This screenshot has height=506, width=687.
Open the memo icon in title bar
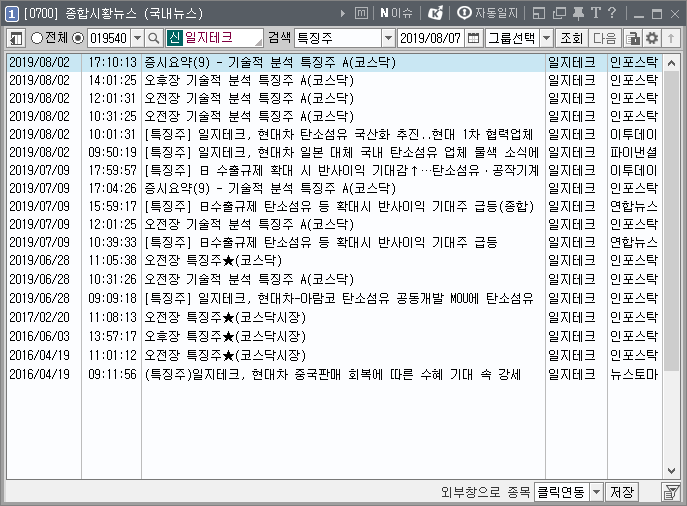tap(361, 14)
